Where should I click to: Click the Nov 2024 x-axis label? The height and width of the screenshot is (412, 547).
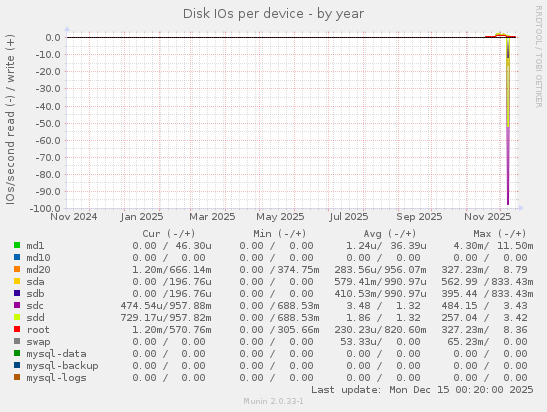(x=74, y=217)
